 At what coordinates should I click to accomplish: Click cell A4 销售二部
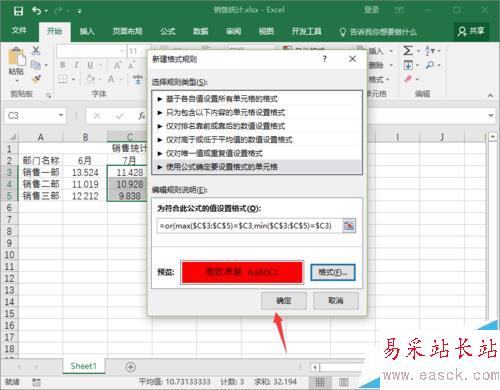click(41, 184)
